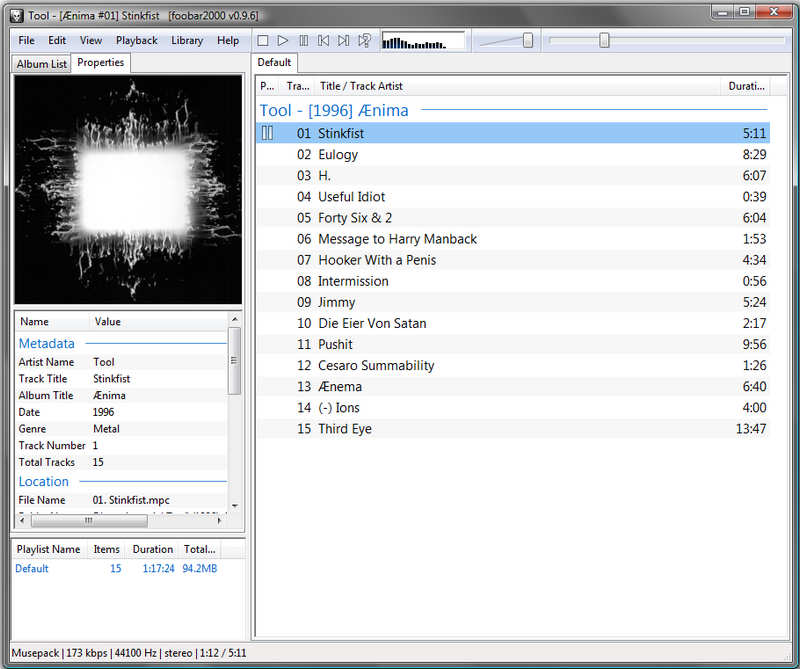This screenshot has height=669, width=800.
Task: Select track 11 Pushit
Action: (513, 344)
